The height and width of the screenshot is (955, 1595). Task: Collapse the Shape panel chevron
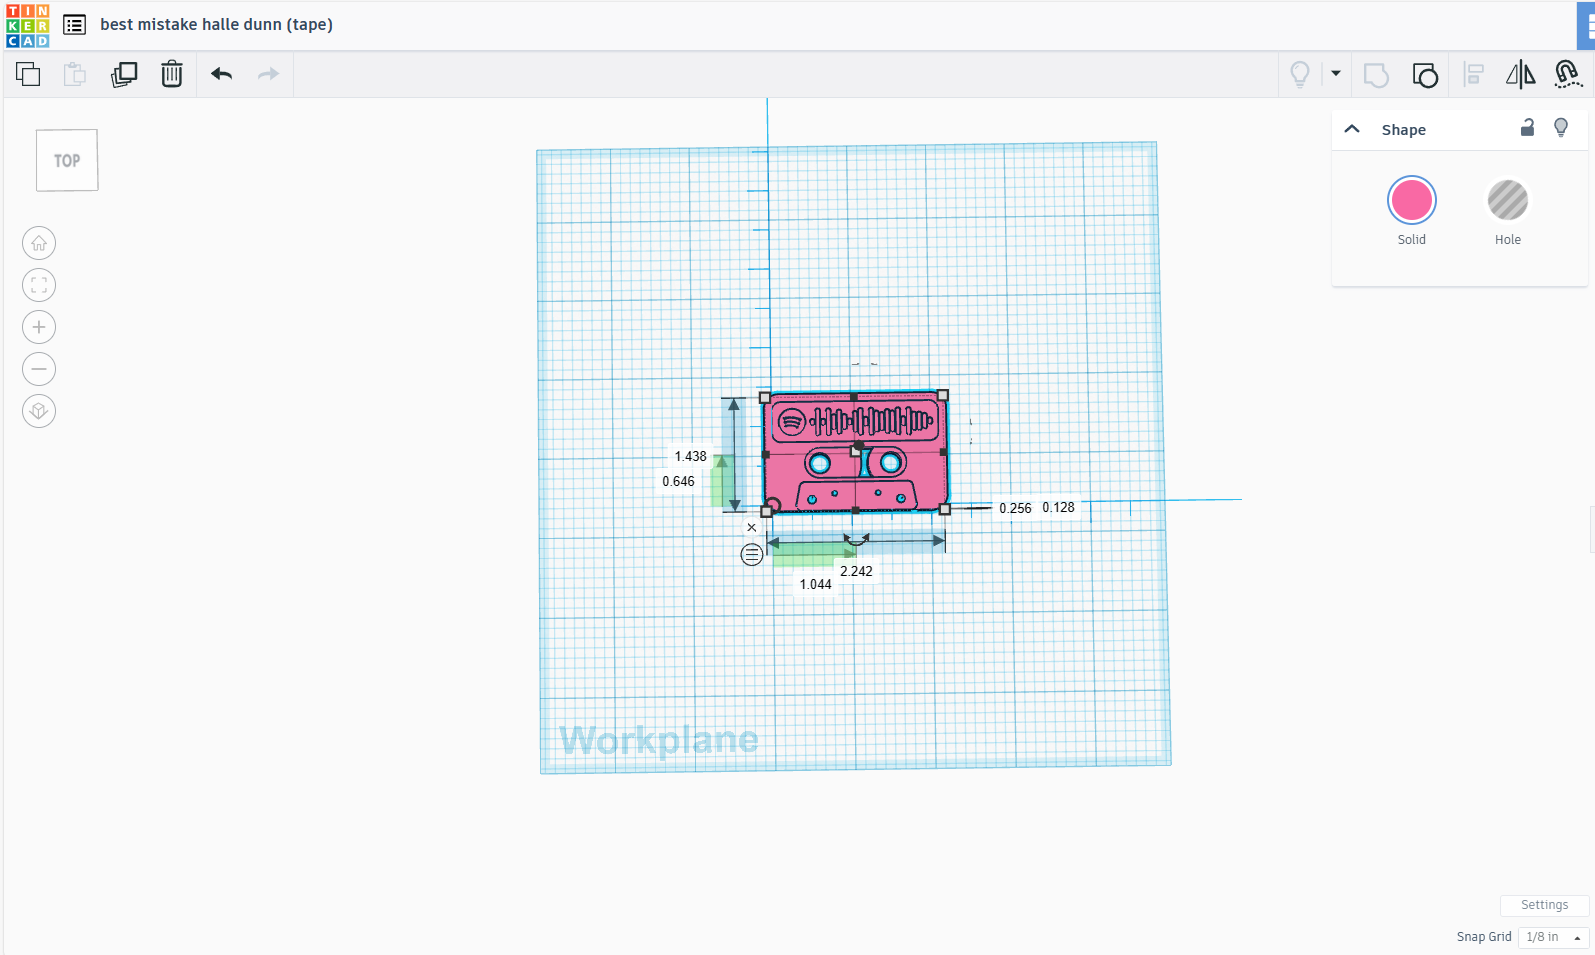(1352, 129)
